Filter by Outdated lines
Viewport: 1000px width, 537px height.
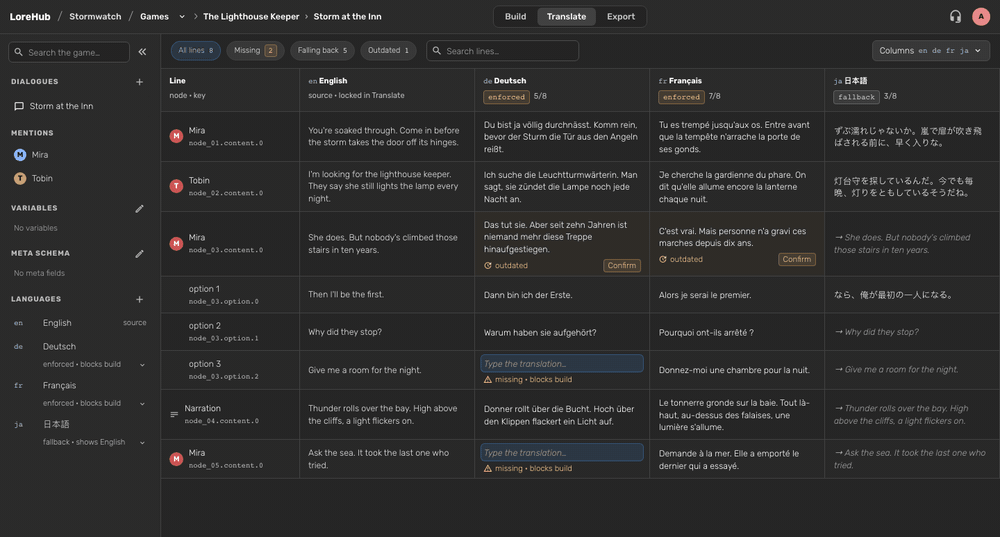click(388, 50)
